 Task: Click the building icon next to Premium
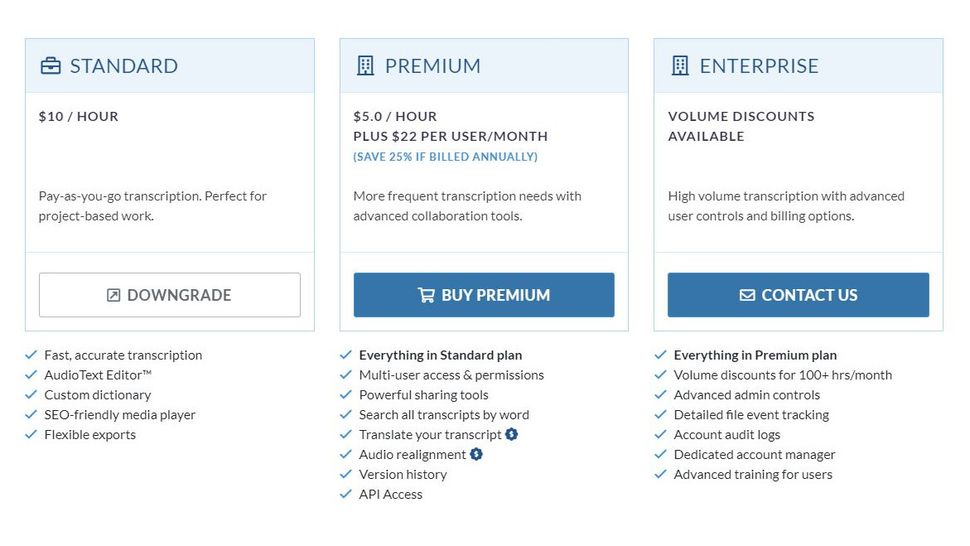365,66
